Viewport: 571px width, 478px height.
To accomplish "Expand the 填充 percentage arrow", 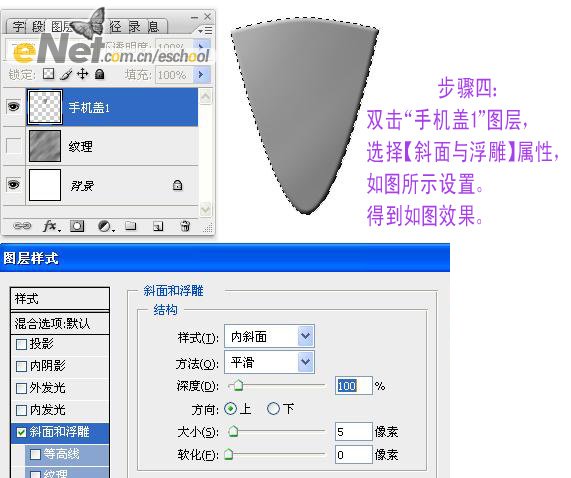I will point(201,75).
